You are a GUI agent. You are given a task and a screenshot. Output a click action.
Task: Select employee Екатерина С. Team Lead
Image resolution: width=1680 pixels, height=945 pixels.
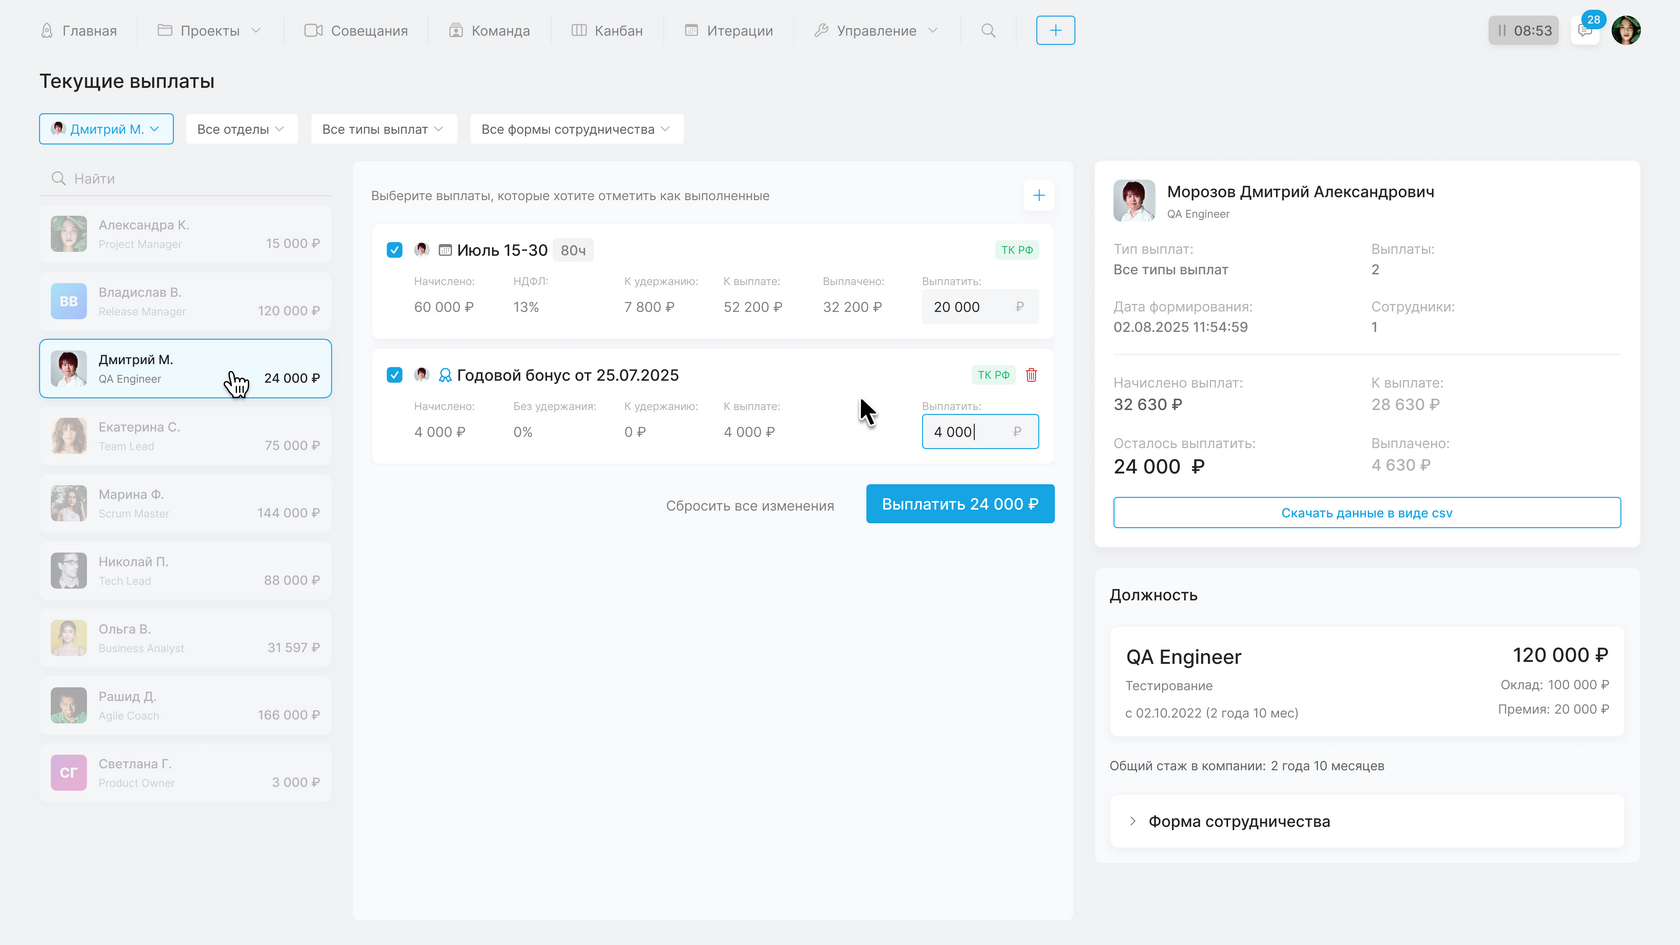coord(186,436)
